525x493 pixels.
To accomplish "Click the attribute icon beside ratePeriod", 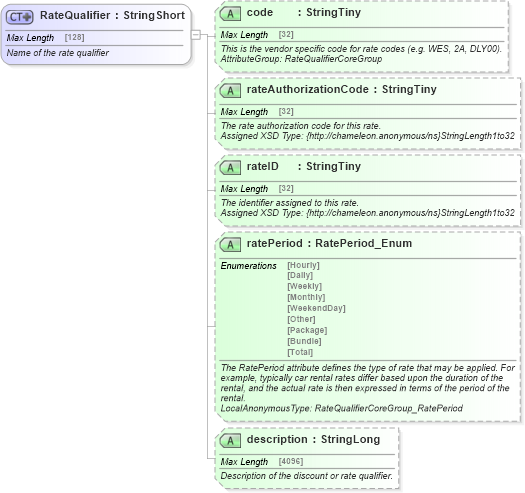I will point(230,245).
